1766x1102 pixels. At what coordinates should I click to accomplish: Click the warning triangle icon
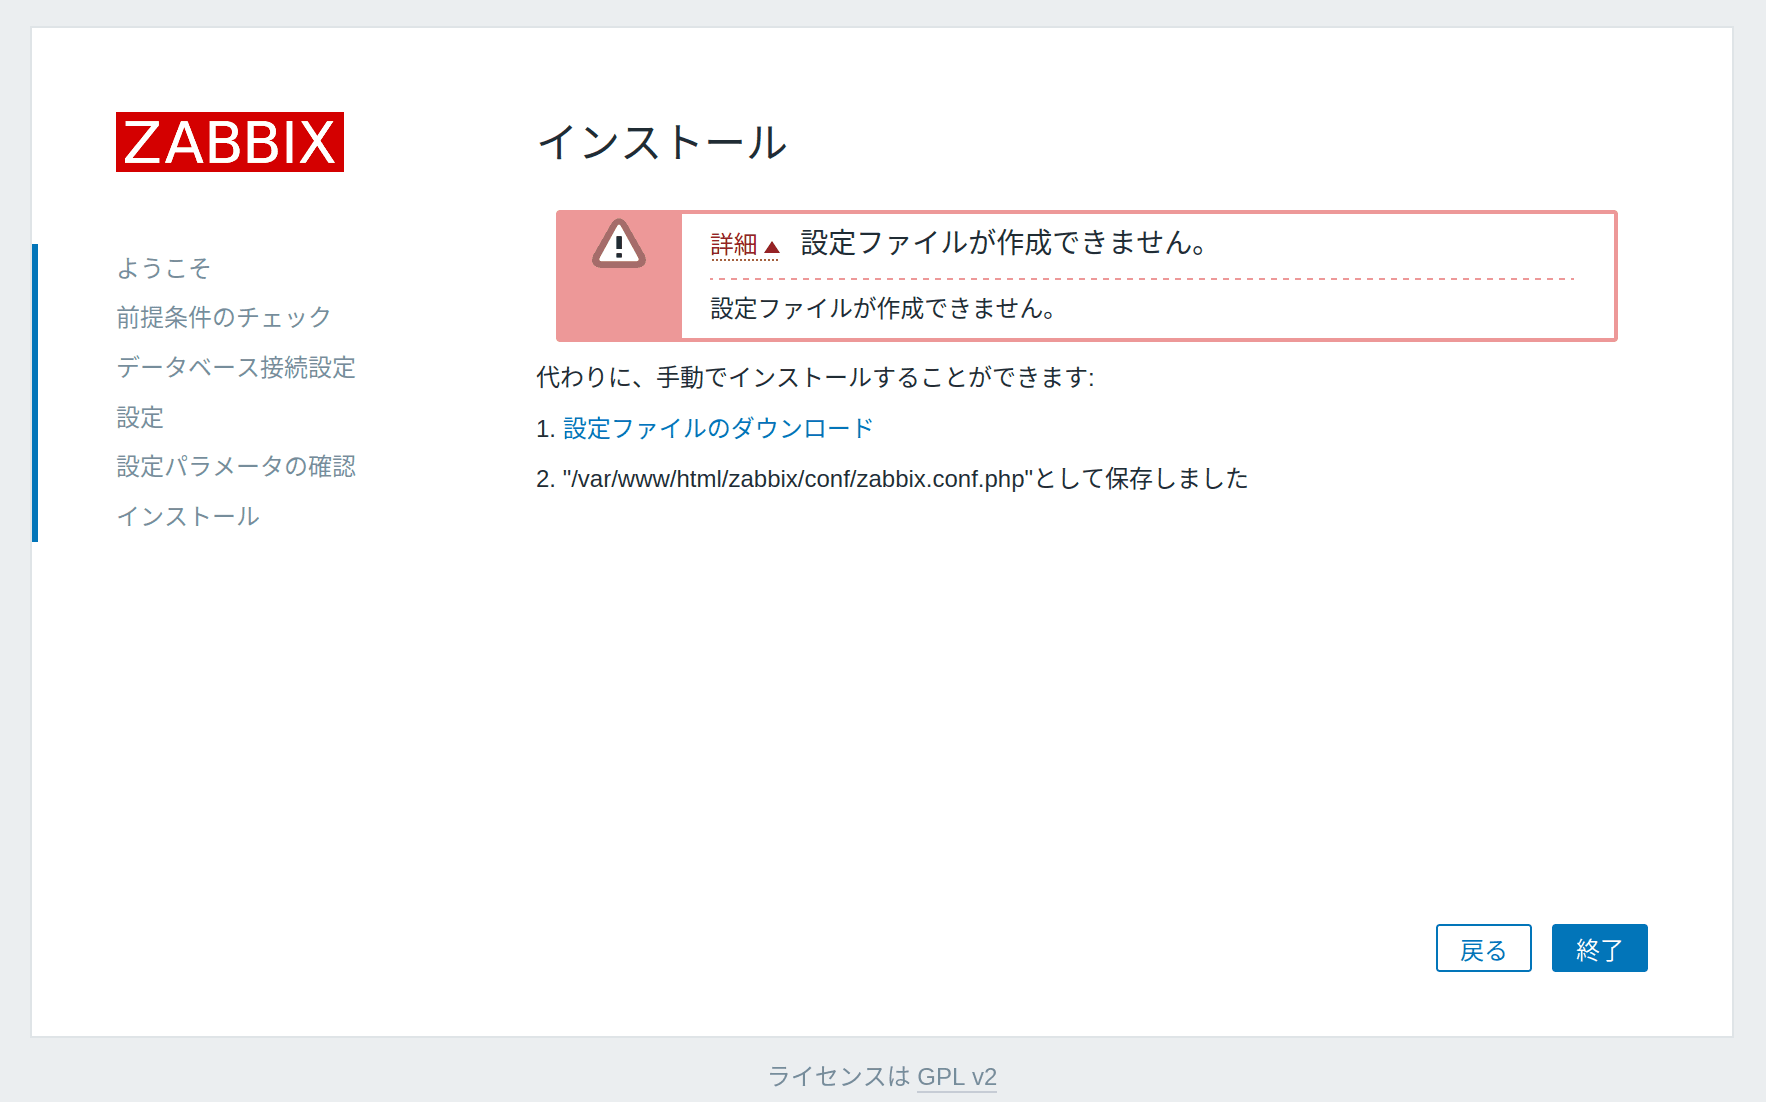[618, 244]
